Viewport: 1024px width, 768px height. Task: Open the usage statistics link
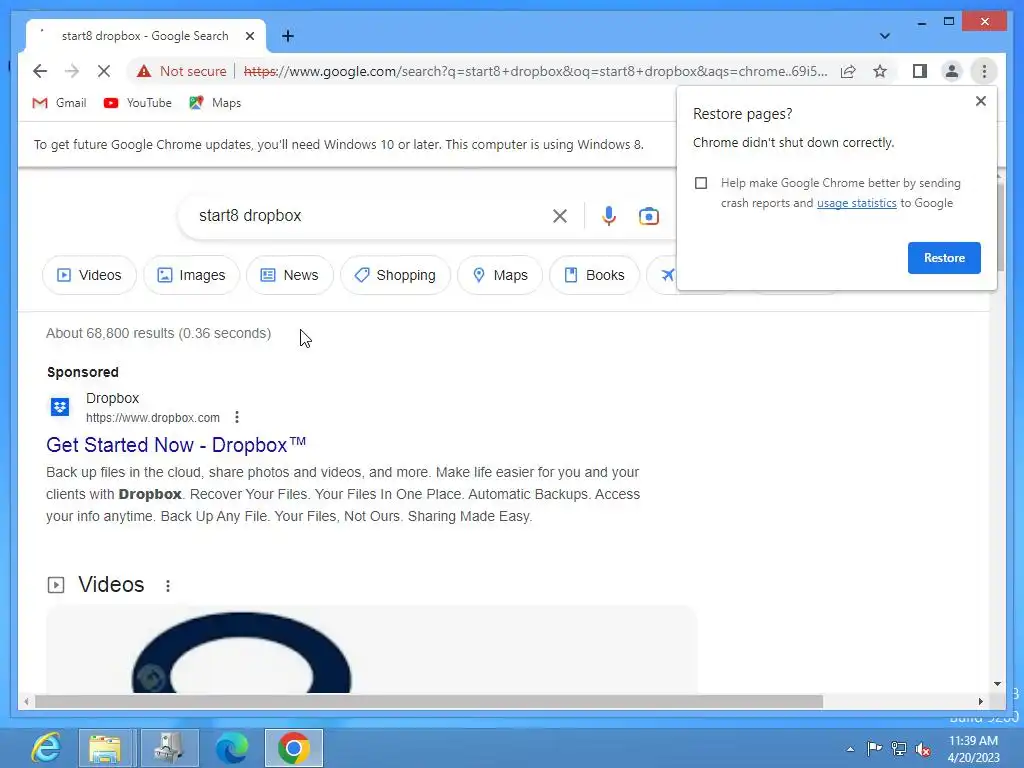point(856,203)
